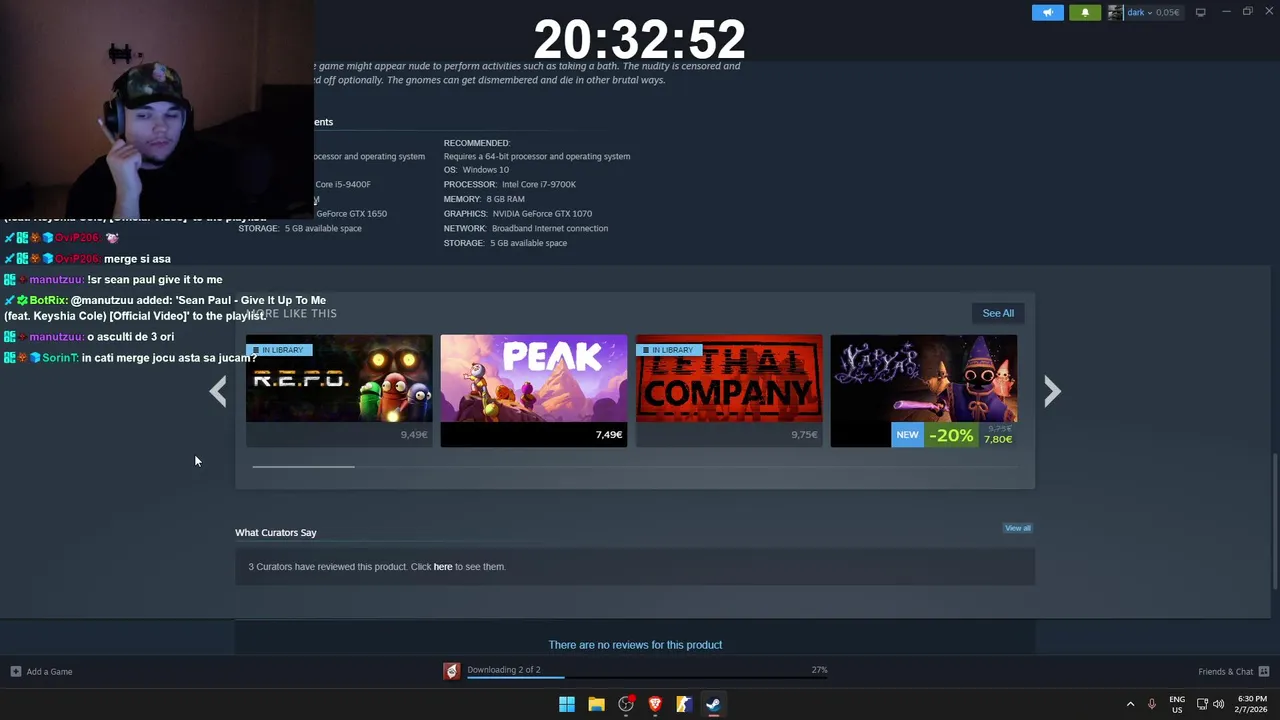Click the download progress bar
This screenshot has width=1280, height=720.
[646, 678]
